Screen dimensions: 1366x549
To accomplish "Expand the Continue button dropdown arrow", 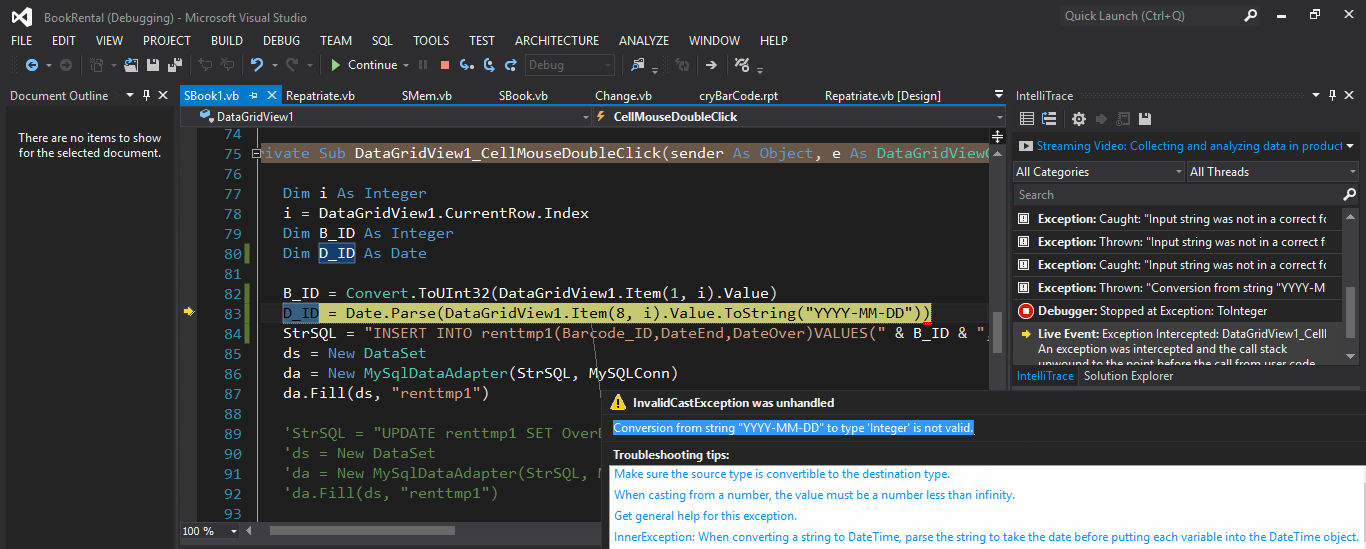I will click(406, 65).
